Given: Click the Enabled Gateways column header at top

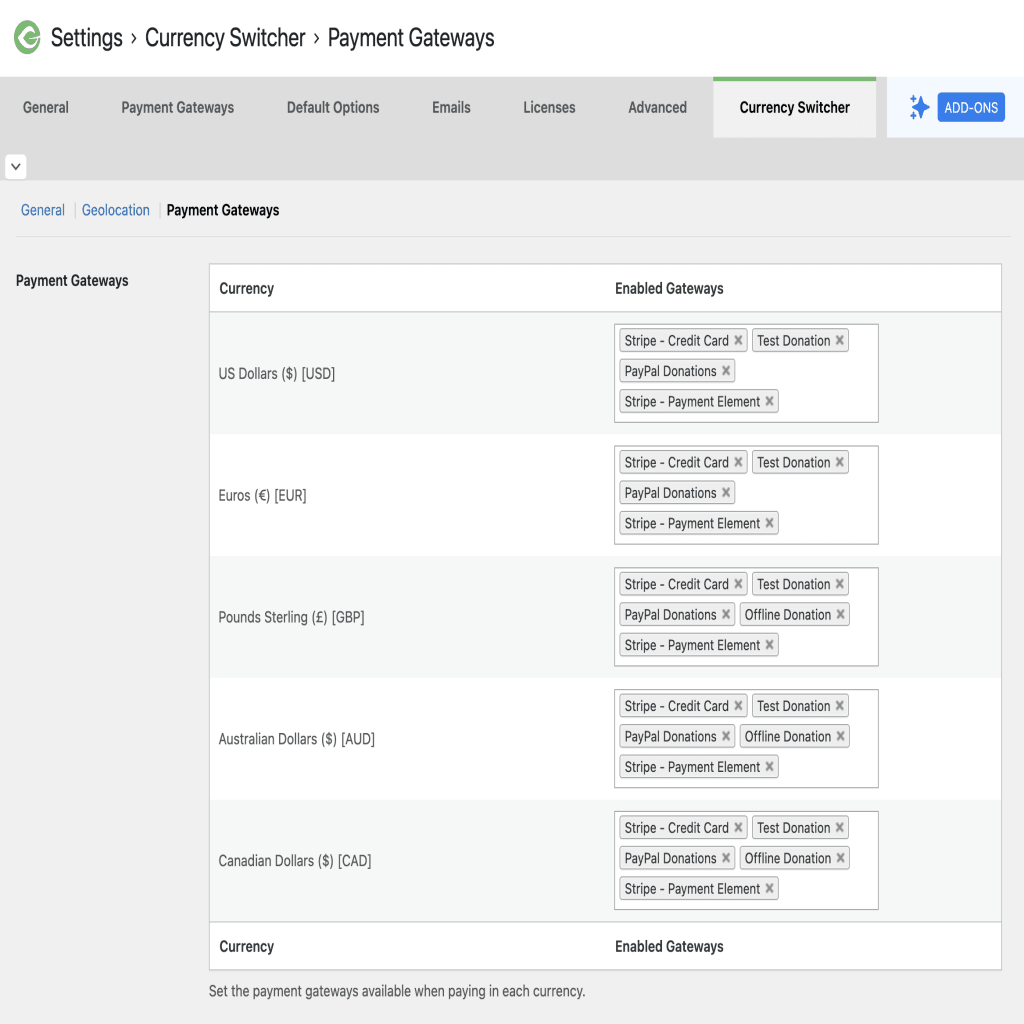Looking at the screenshot, I should pos(669,289).
